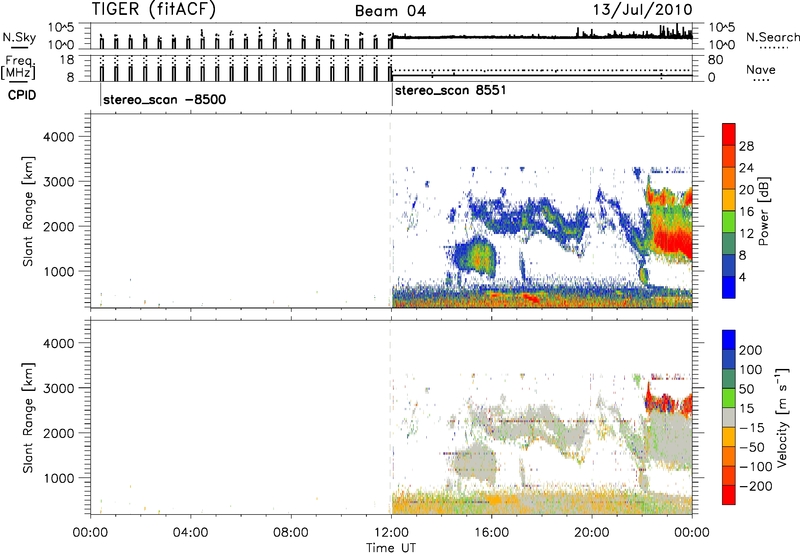Viewport: 800px width, 554px height.
Task: Click the "04:00" time tick label
Action: coord(190,533)
